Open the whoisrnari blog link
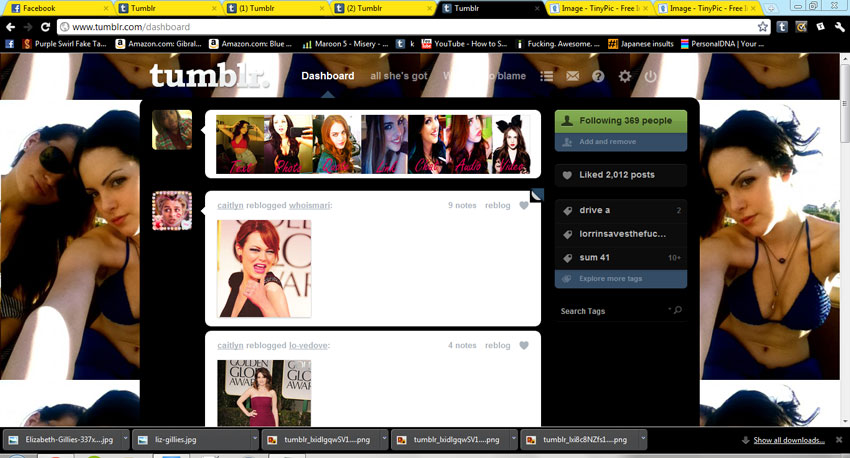This screenshot has height=458, width=850. tap(309, 205)
